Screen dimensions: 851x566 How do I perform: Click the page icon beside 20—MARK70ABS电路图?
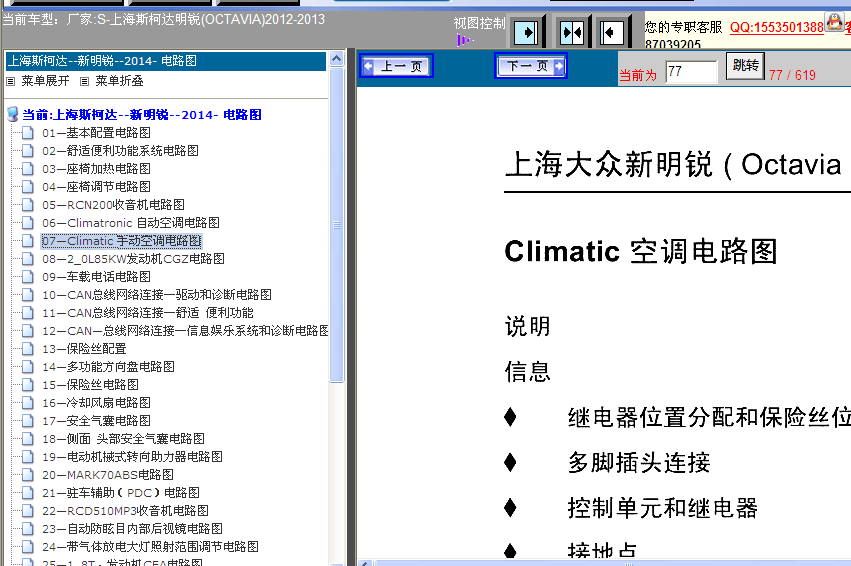[x=28, y=475]
